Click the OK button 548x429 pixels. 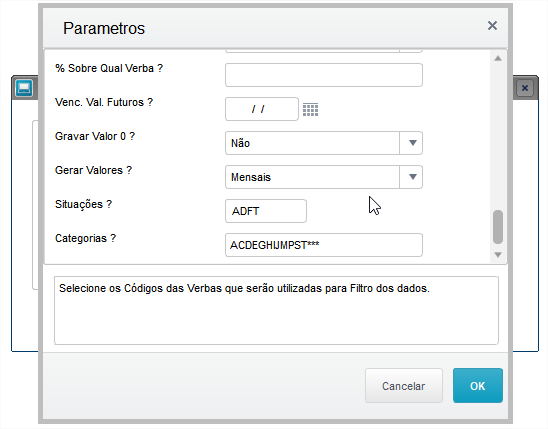tap(478, 386)
